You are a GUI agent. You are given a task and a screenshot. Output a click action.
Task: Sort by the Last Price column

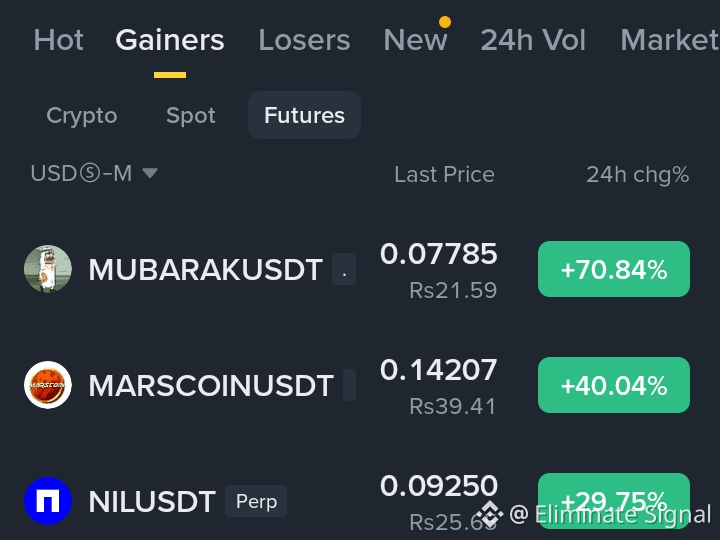(x=444, y=174)
